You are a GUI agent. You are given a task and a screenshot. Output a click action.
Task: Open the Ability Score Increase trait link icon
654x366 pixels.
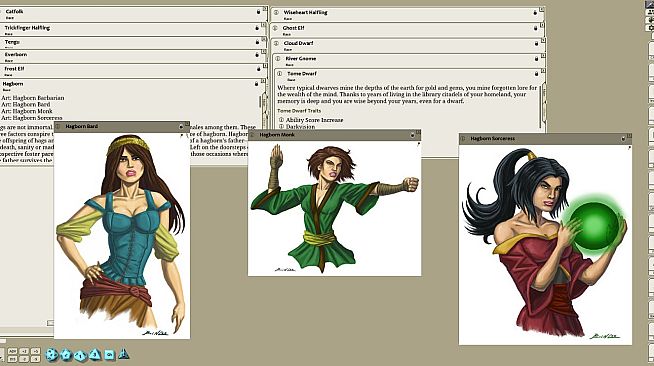tap(281, 120)
